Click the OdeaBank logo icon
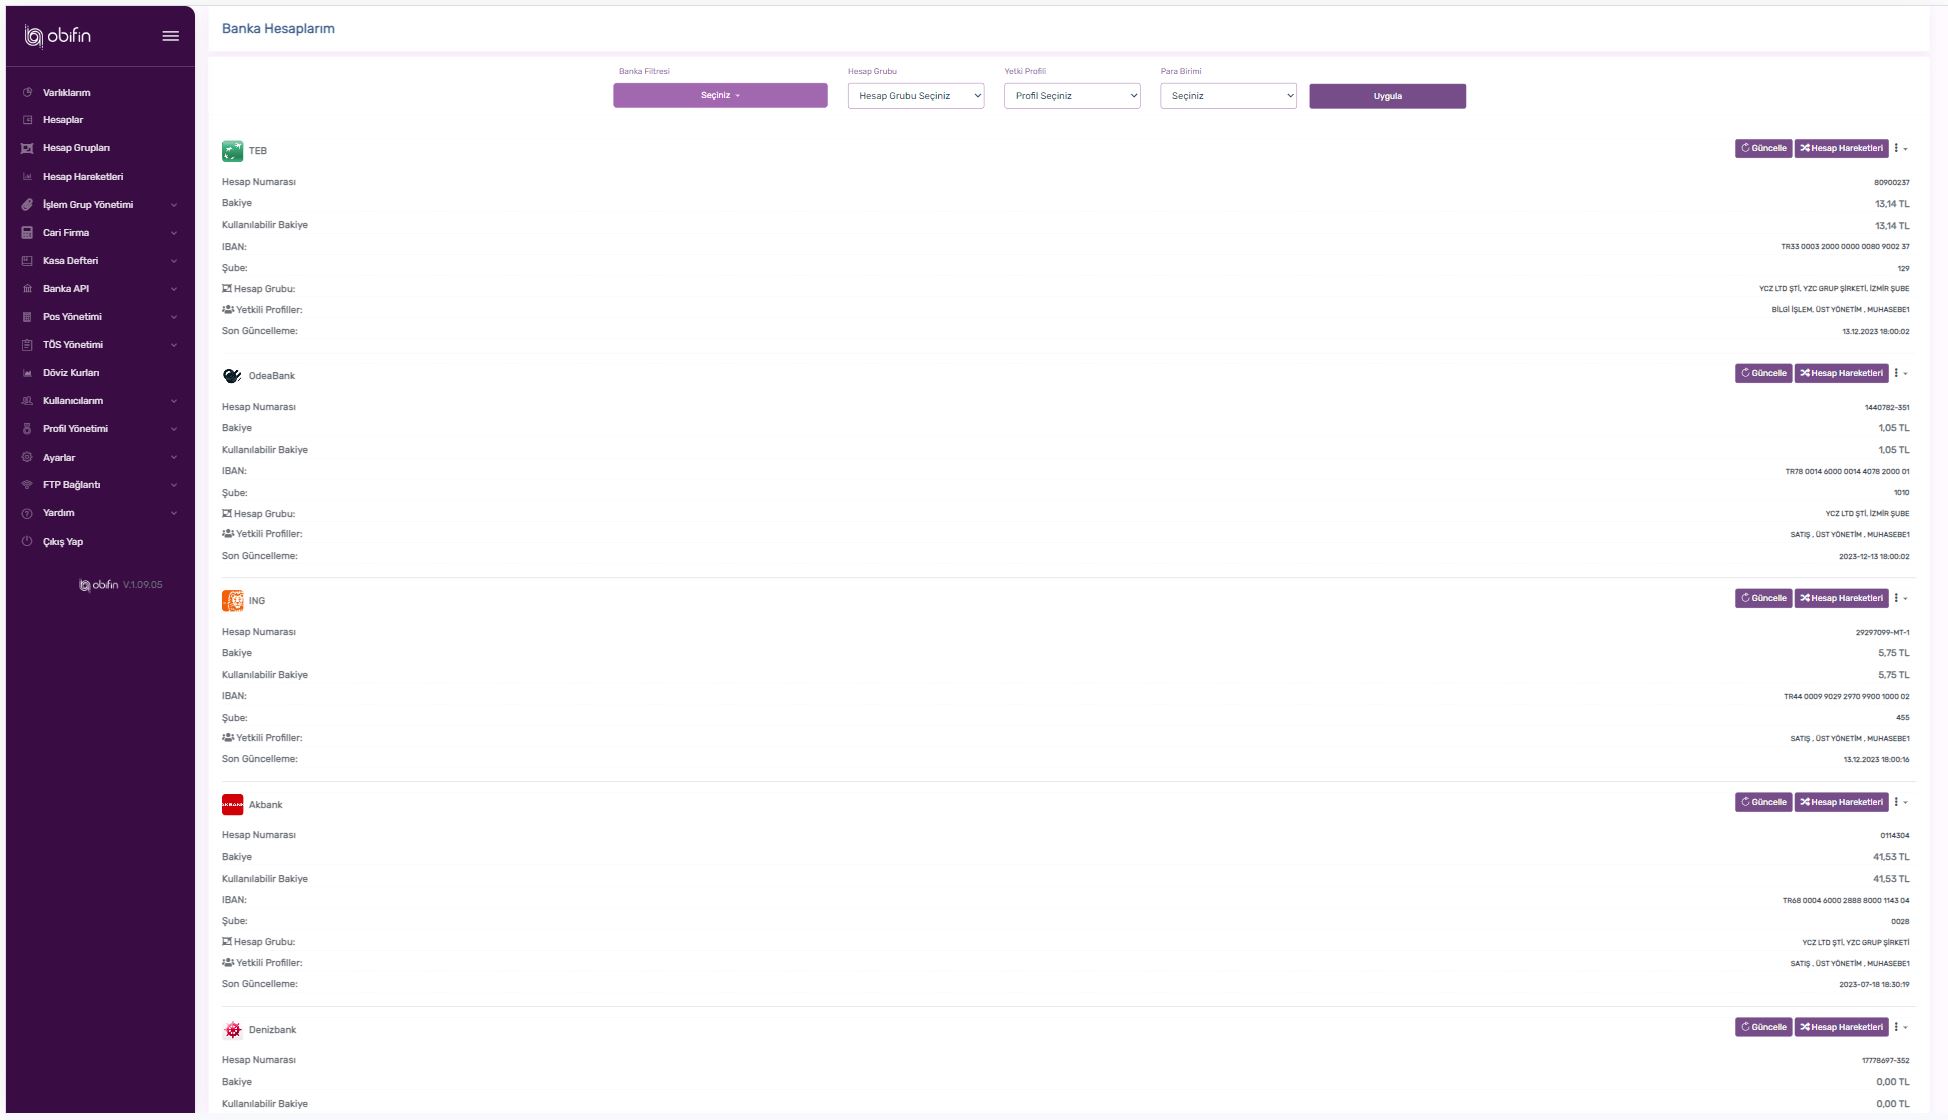The image size is (1948, 1120). (232, 376)
